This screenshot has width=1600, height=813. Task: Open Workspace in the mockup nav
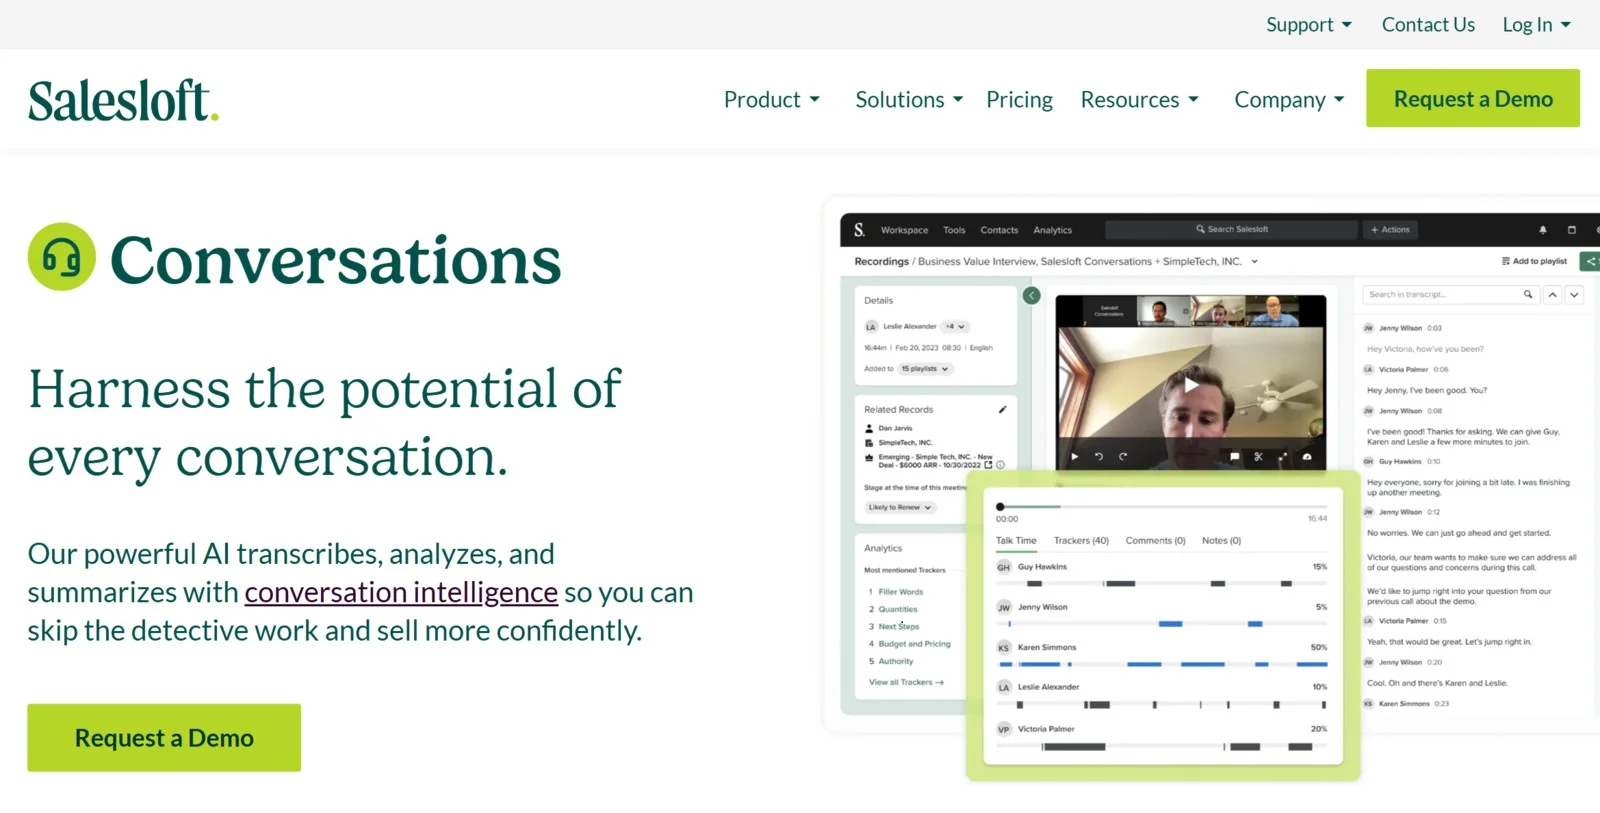point(904,230)
